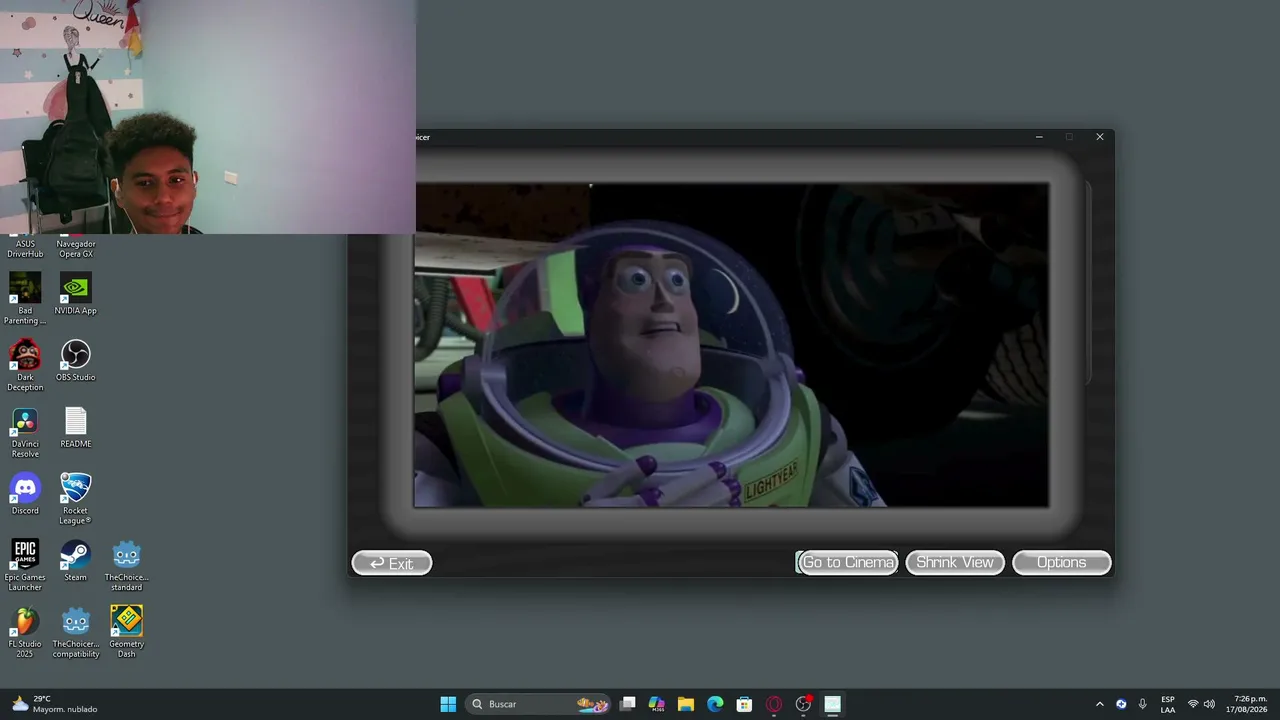The width and height of the screenshot is (1280, 720).
Task: Open Microsoft Store from the taskbar
Action: [x=744, y=704]
